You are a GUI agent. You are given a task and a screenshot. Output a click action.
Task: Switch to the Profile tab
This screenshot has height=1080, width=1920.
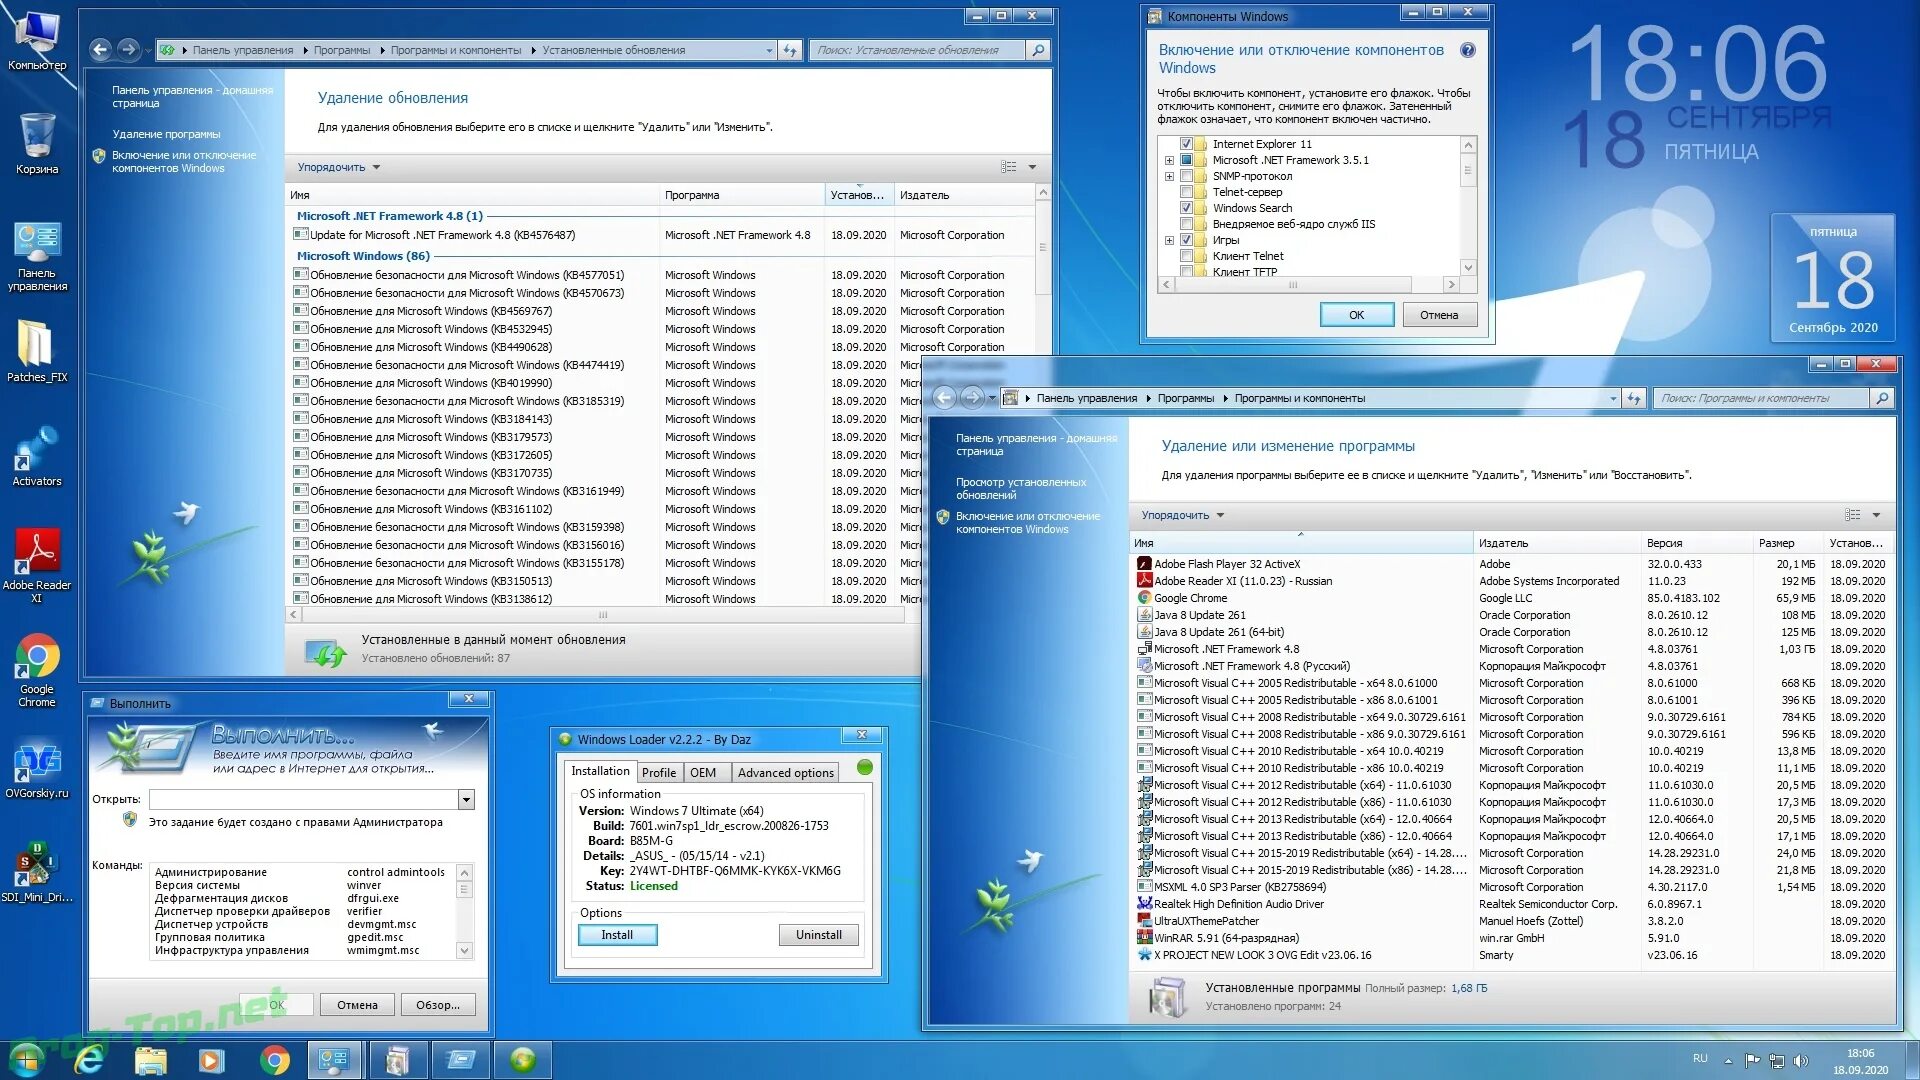(x=658, y=773)
